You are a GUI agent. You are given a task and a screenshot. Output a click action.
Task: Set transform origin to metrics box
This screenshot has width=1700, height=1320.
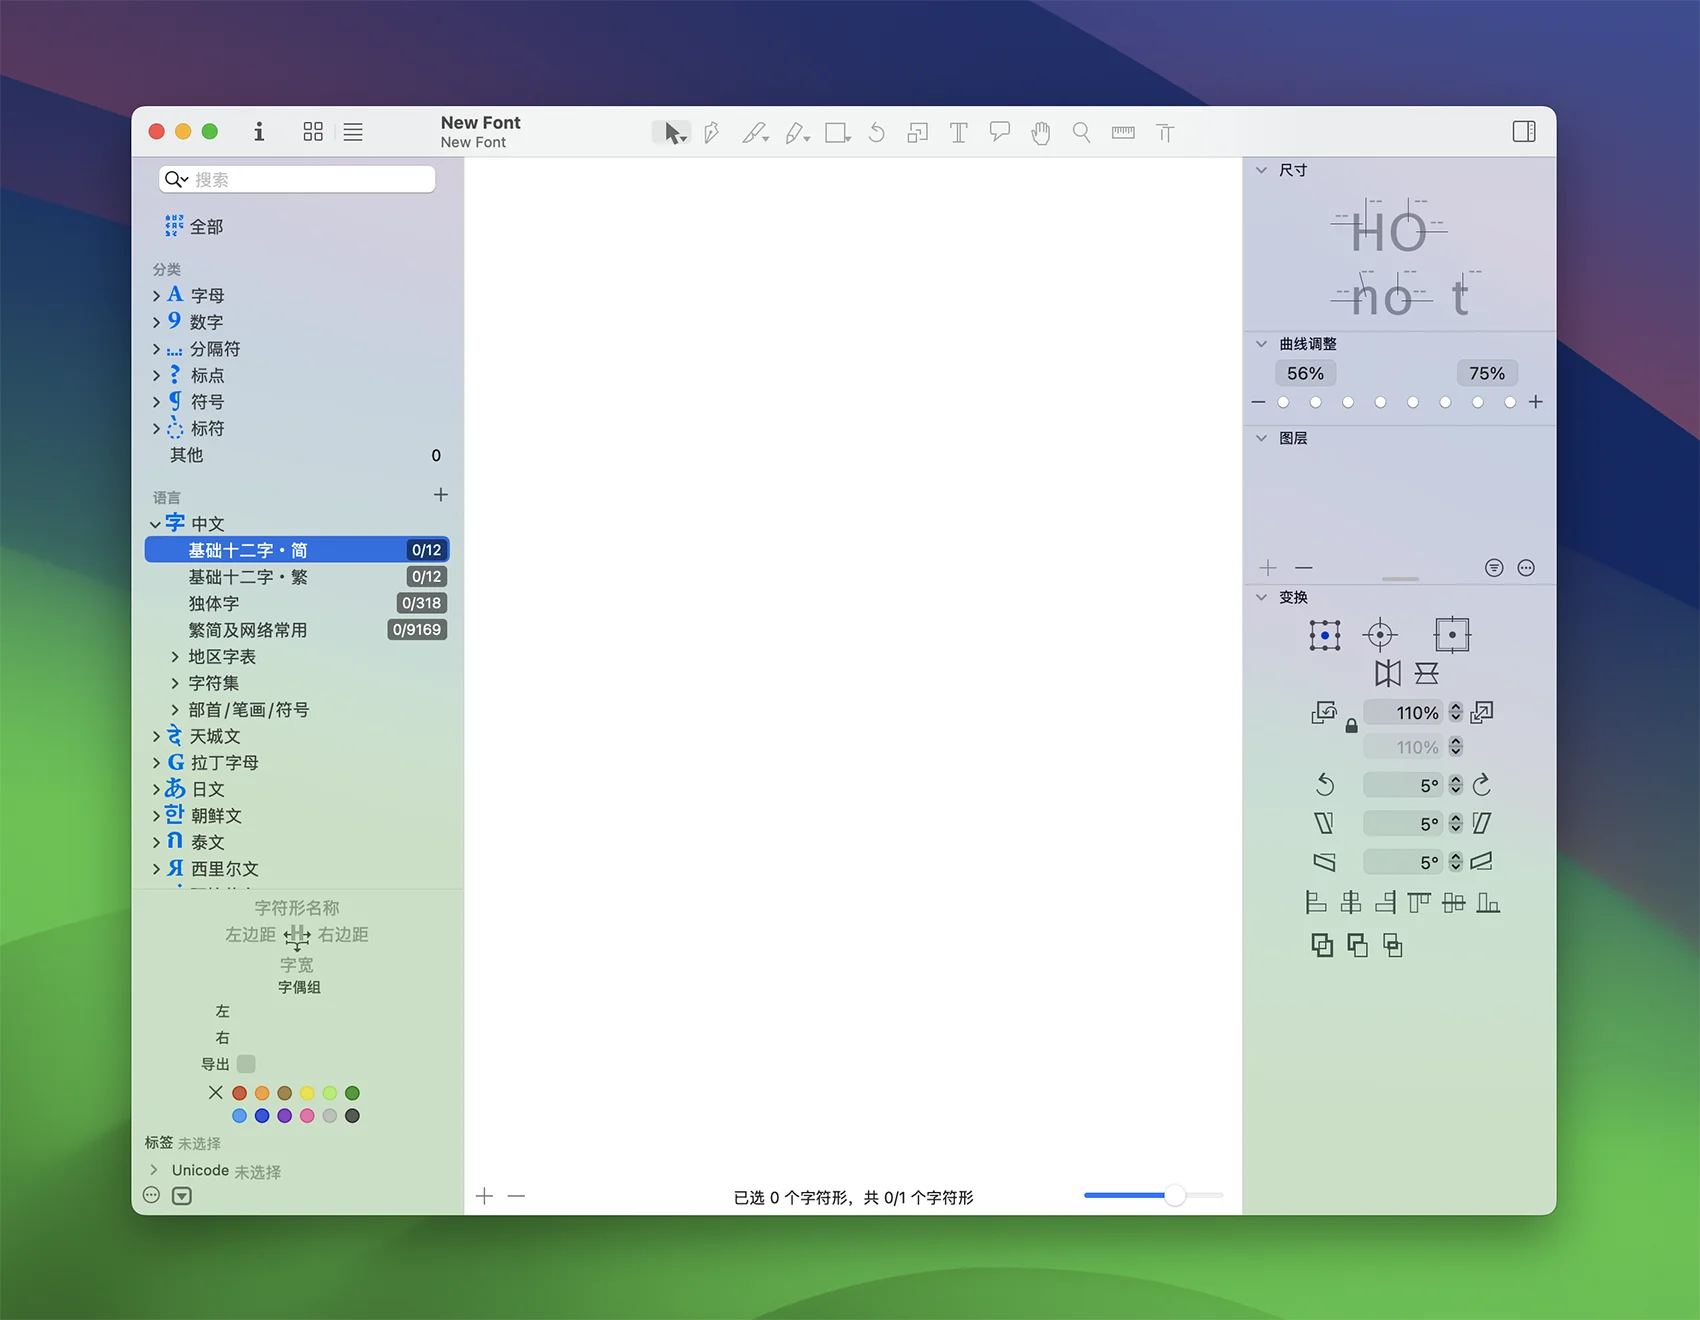coord(1452,635)
